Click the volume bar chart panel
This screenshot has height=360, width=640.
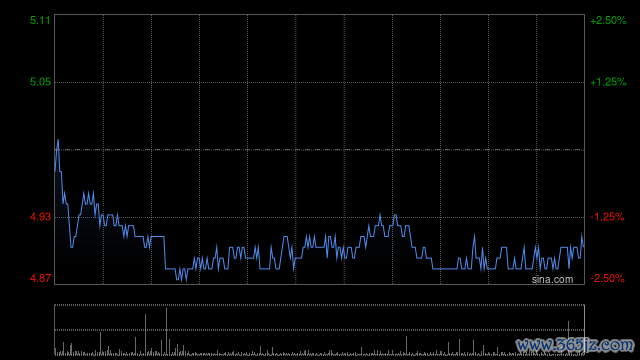coord(320,330)
